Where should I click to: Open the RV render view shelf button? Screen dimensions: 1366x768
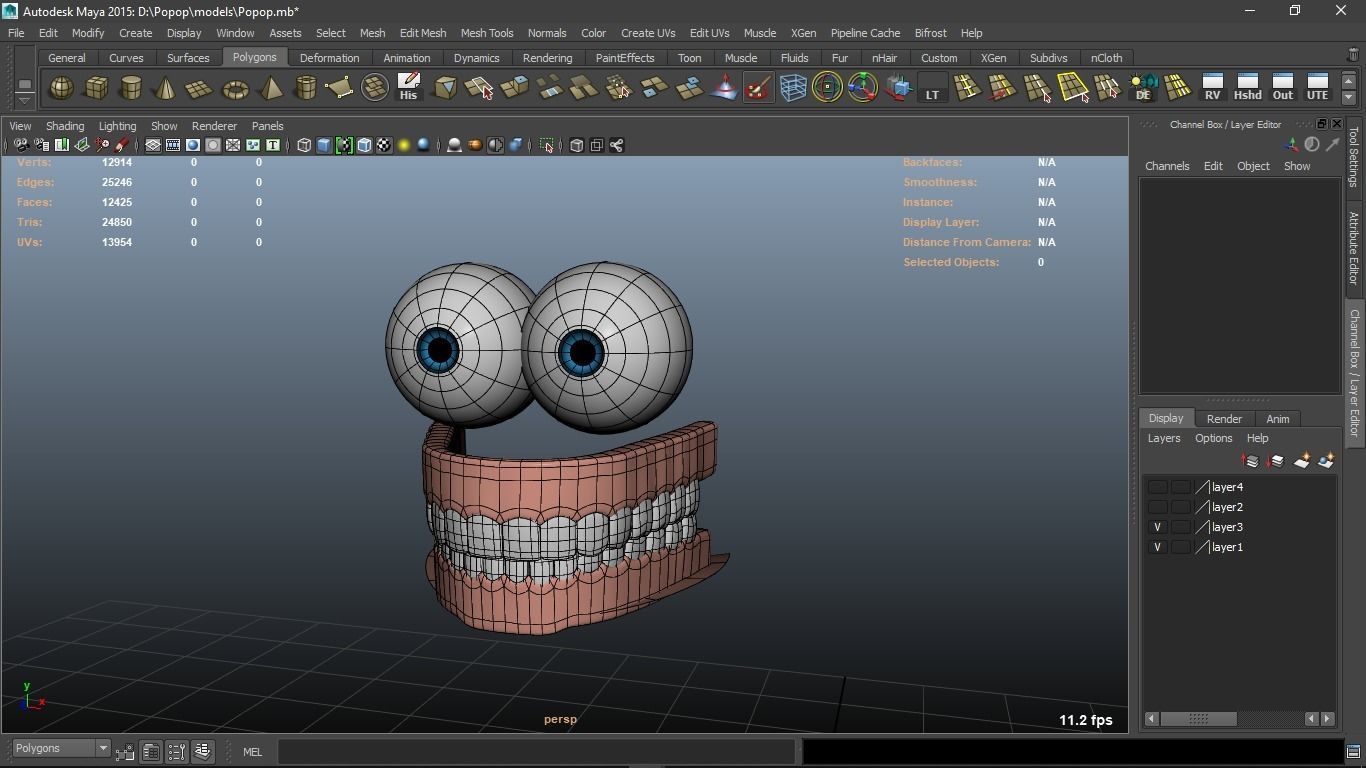point(1212,88)
